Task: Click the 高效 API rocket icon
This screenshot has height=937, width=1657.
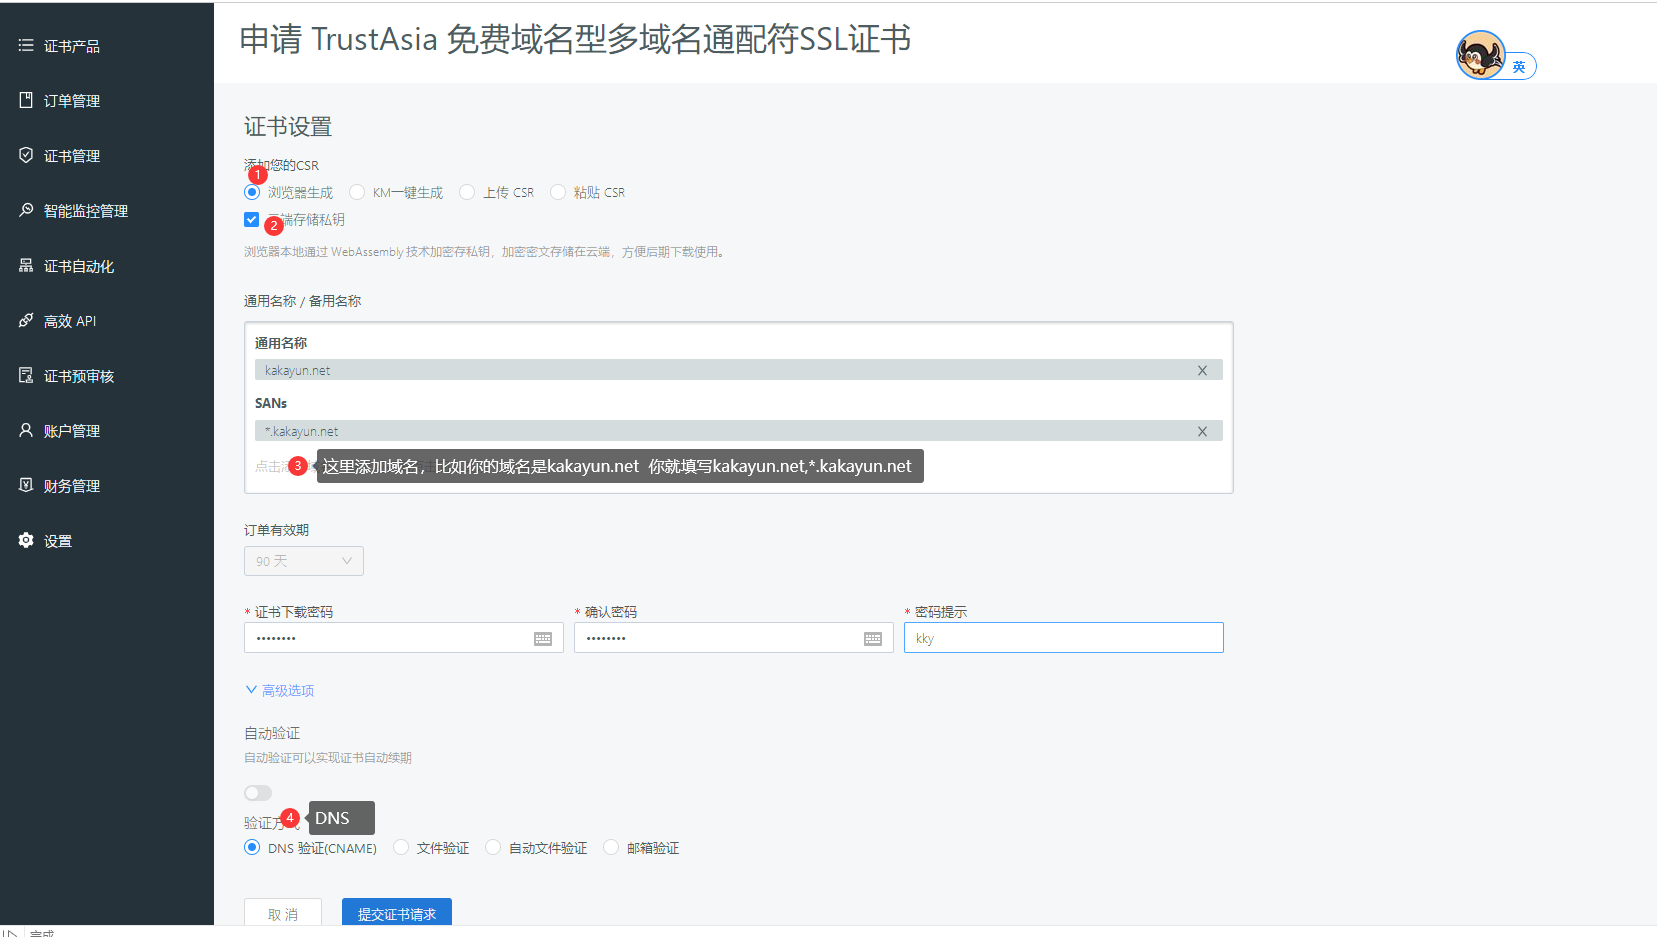Action: (x=26, y=320)
